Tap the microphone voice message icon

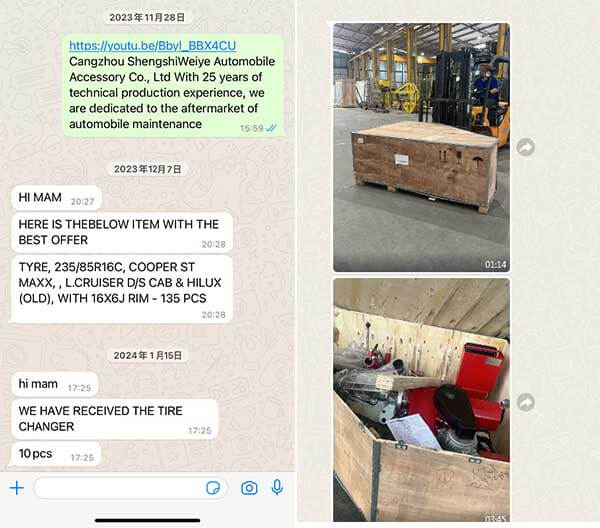click(277, 487)
